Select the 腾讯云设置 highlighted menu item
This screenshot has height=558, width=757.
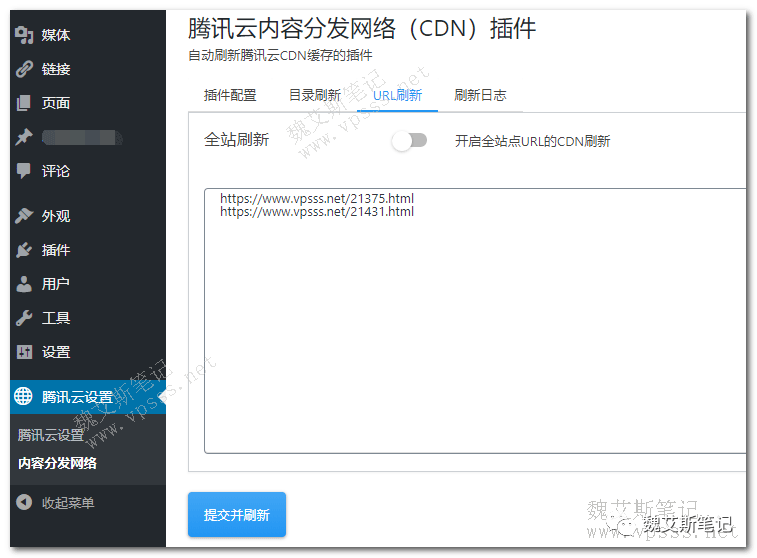(88, 397)
